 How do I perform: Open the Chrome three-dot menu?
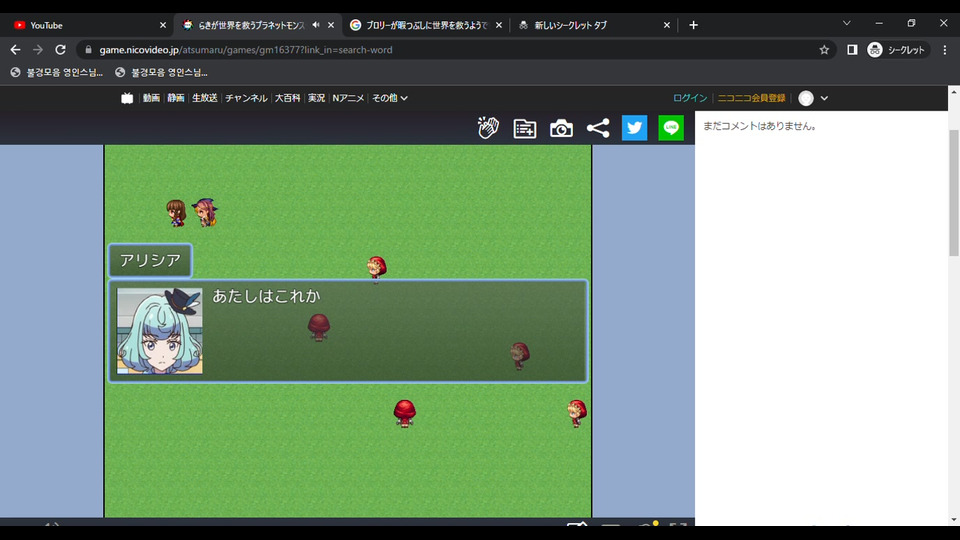(945, 50)
